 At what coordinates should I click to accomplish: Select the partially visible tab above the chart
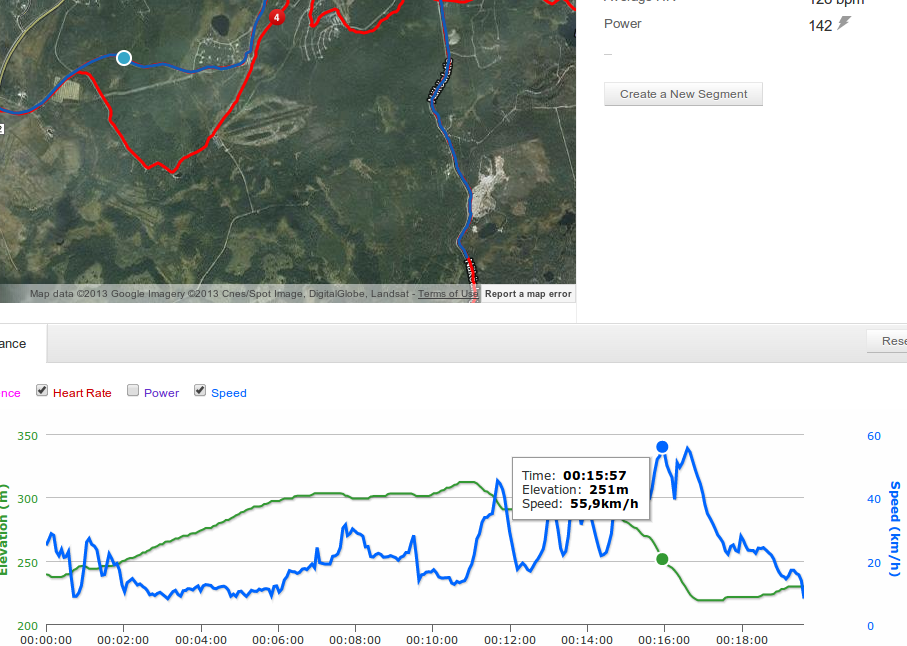coord(18,344)
